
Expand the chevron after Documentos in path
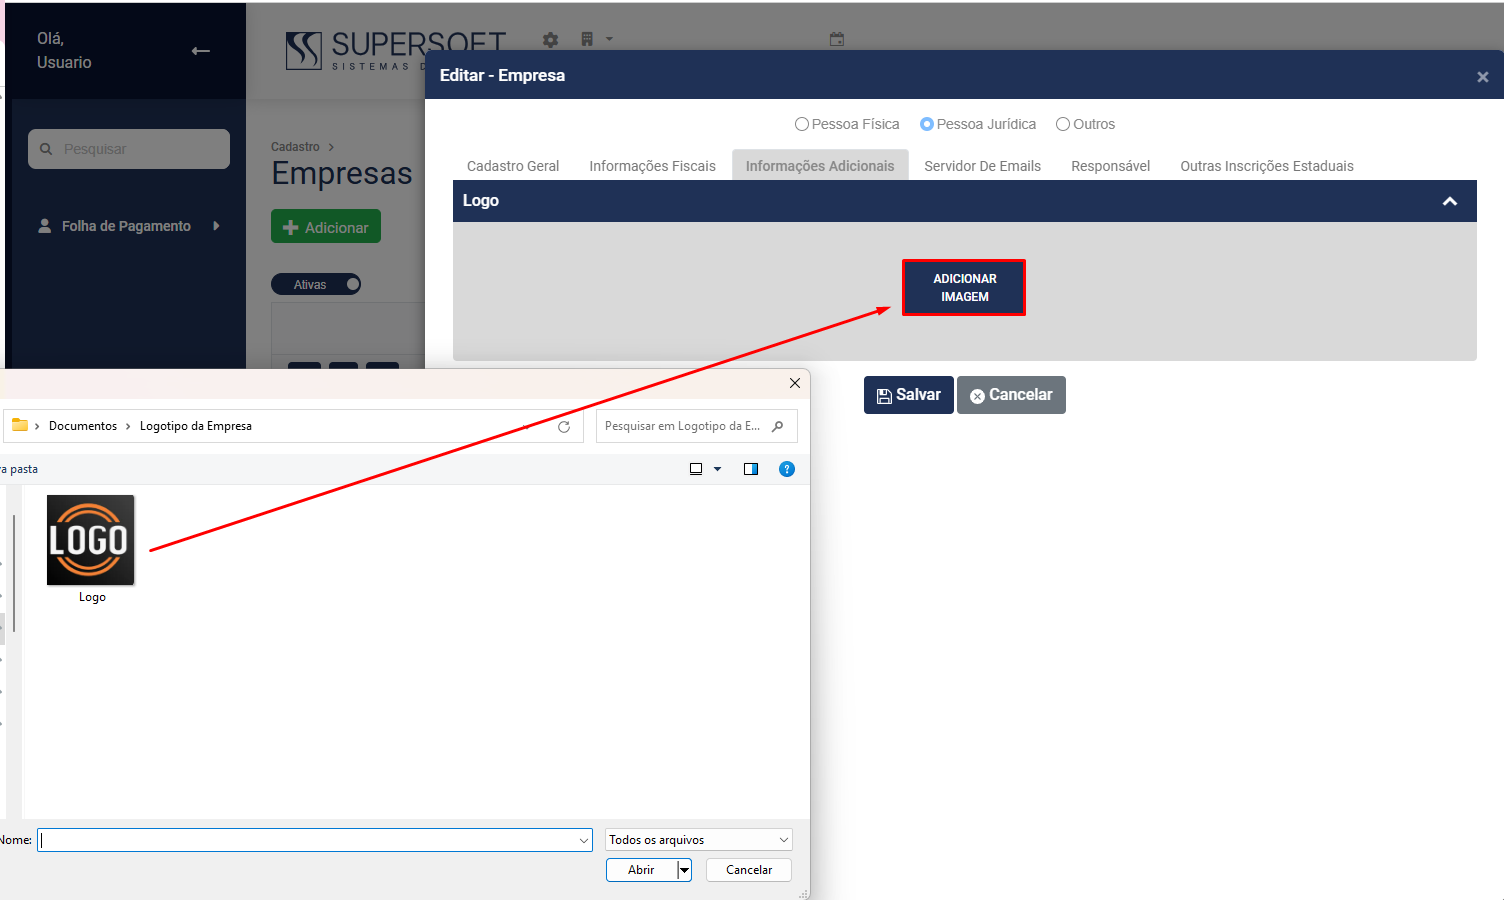tap(128, 426)
